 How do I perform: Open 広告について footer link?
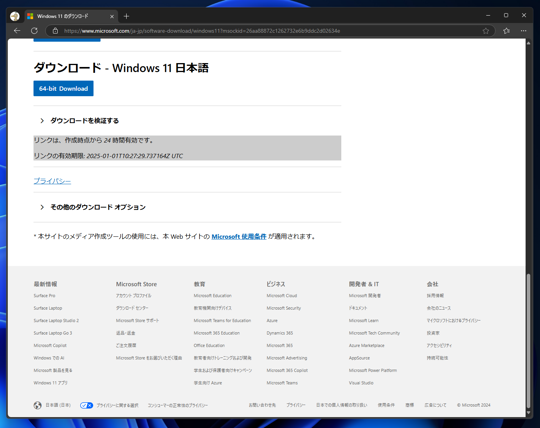435,405
